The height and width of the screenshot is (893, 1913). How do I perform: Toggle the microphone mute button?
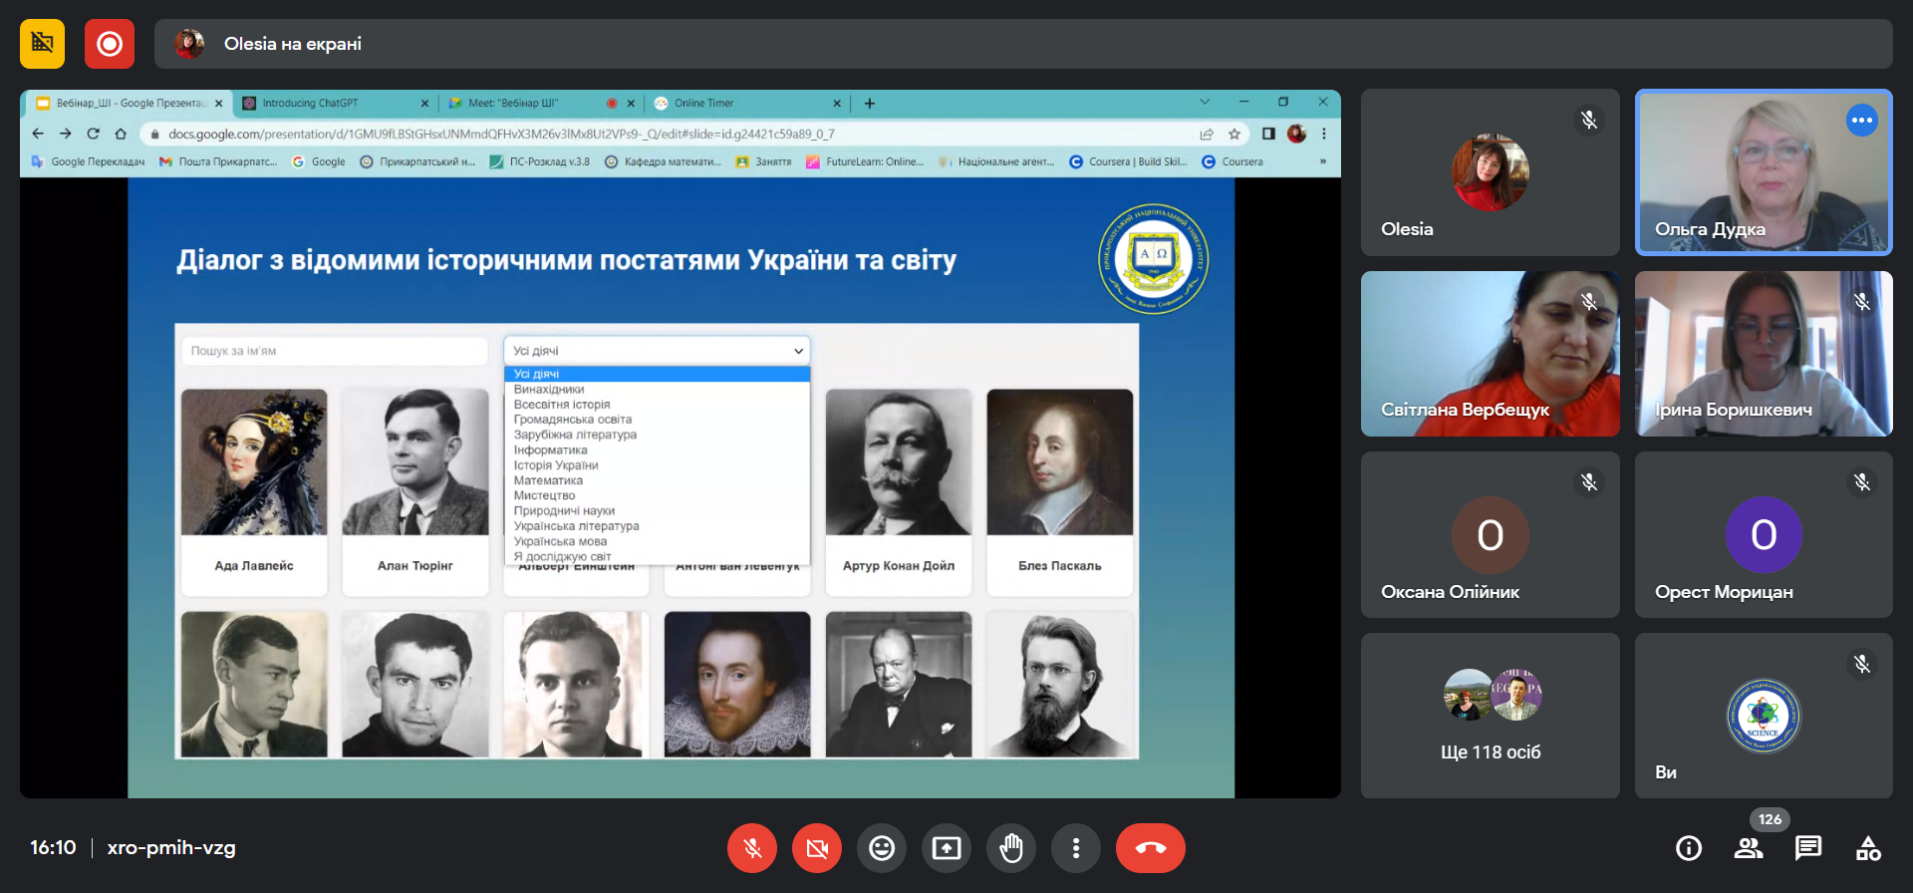click(x=752, y=848)
